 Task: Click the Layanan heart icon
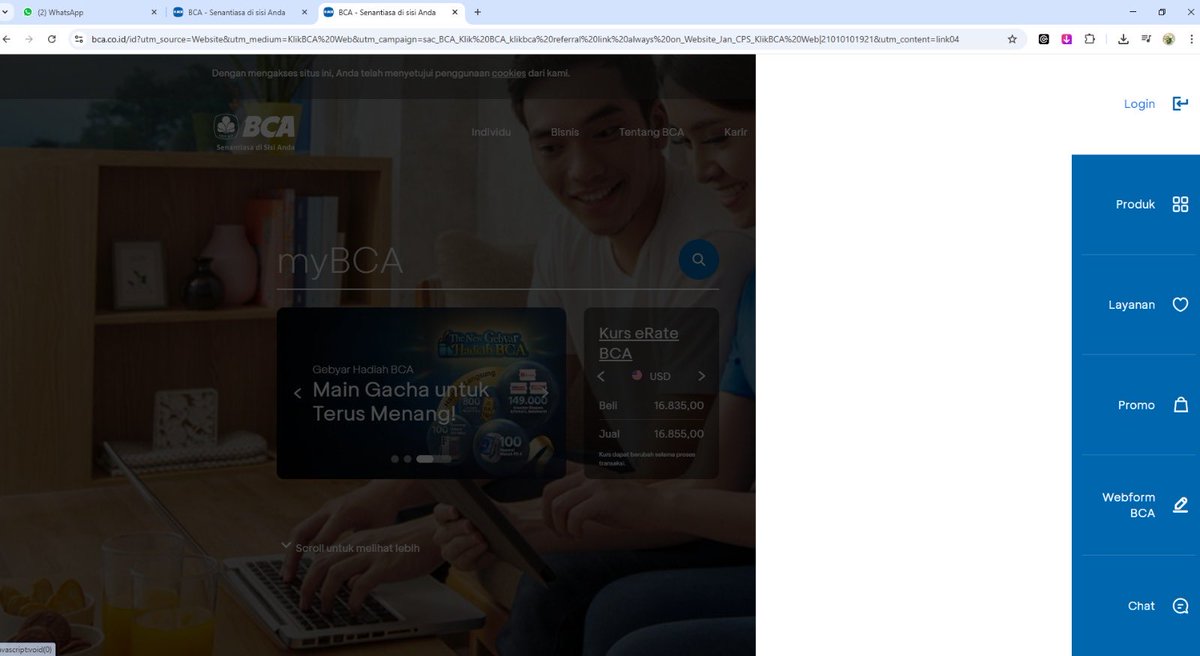[1180, 305]
